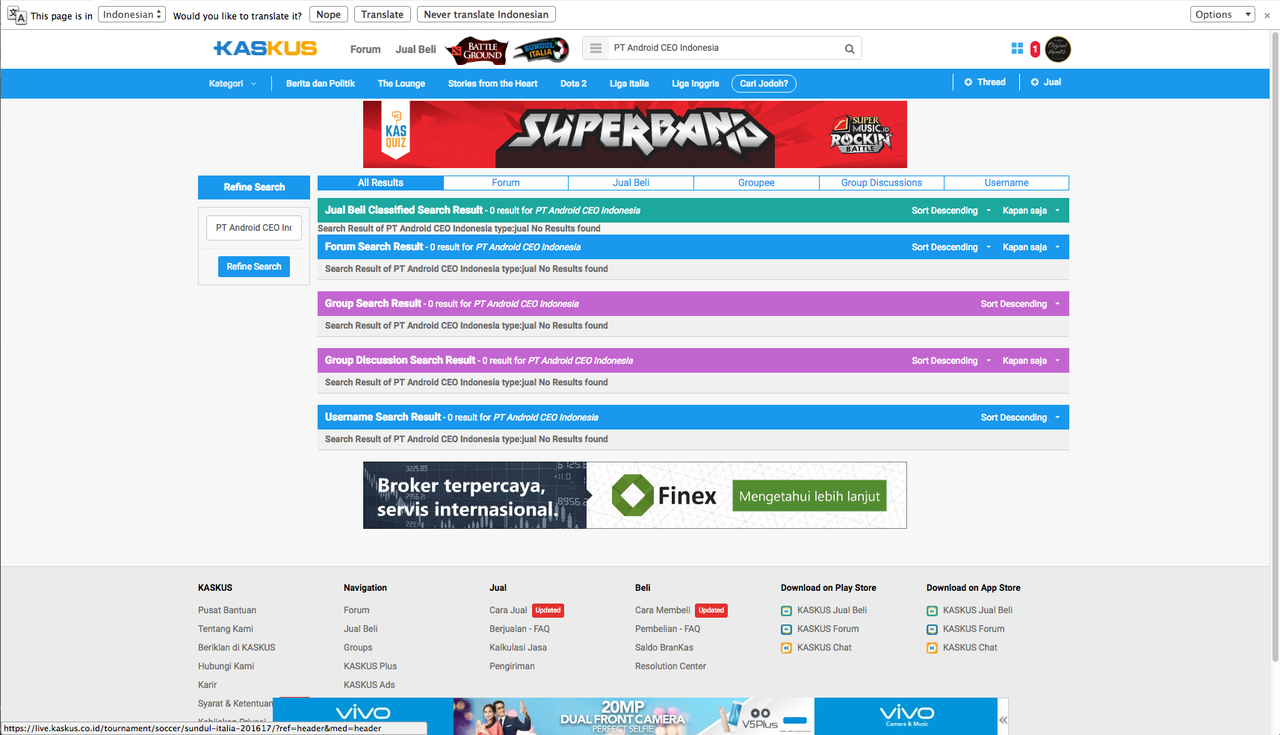
Task: Open Kapan saja in Jual Beli results
Action: coord(1031,211)
